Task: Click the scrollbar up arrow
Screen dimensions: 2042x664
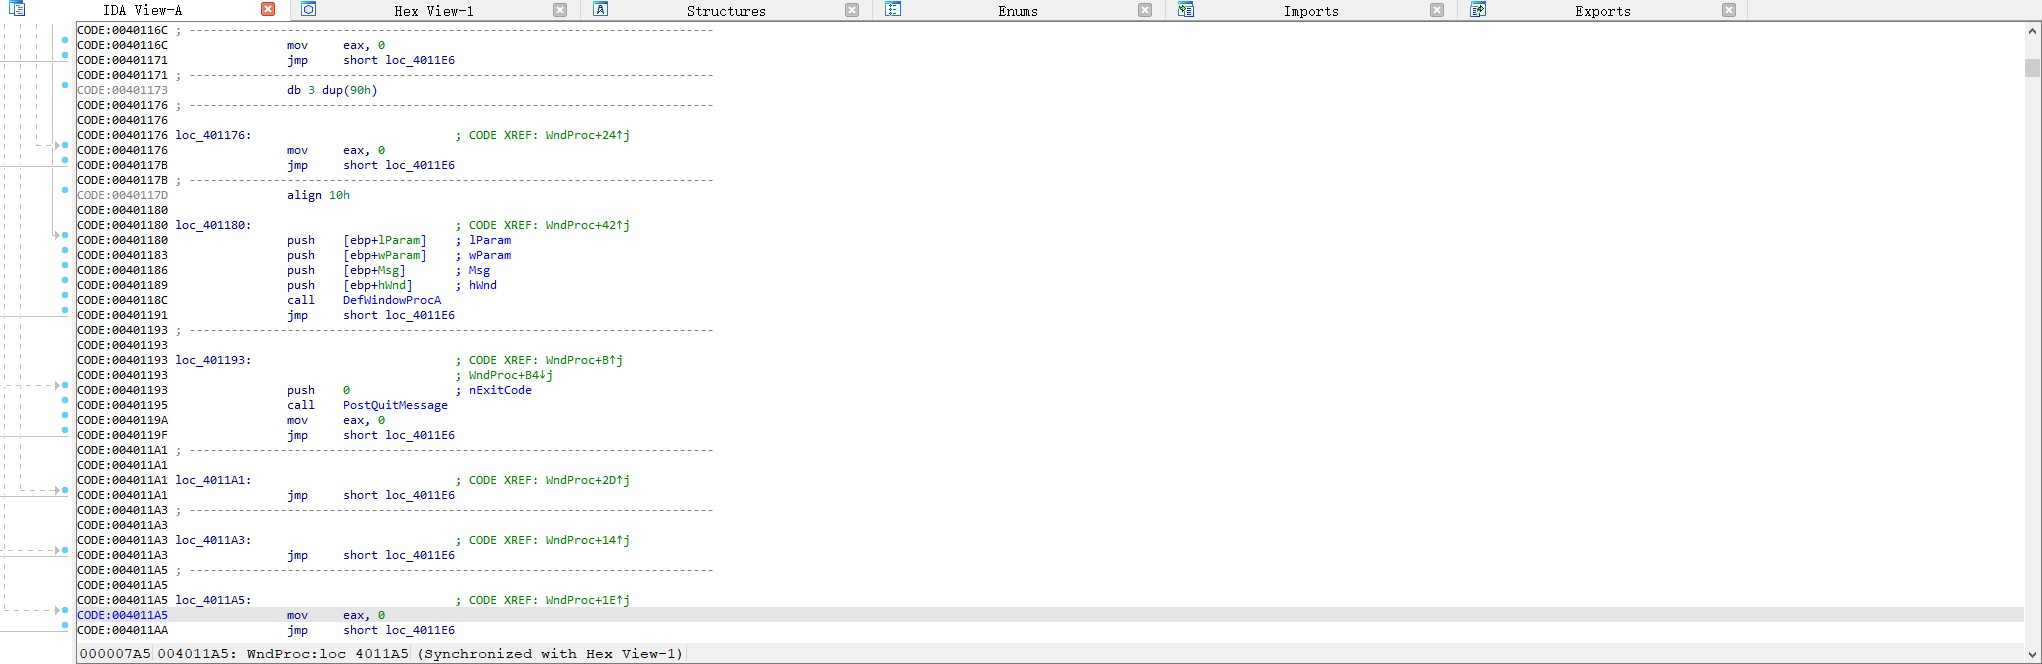Action: 2032,31
